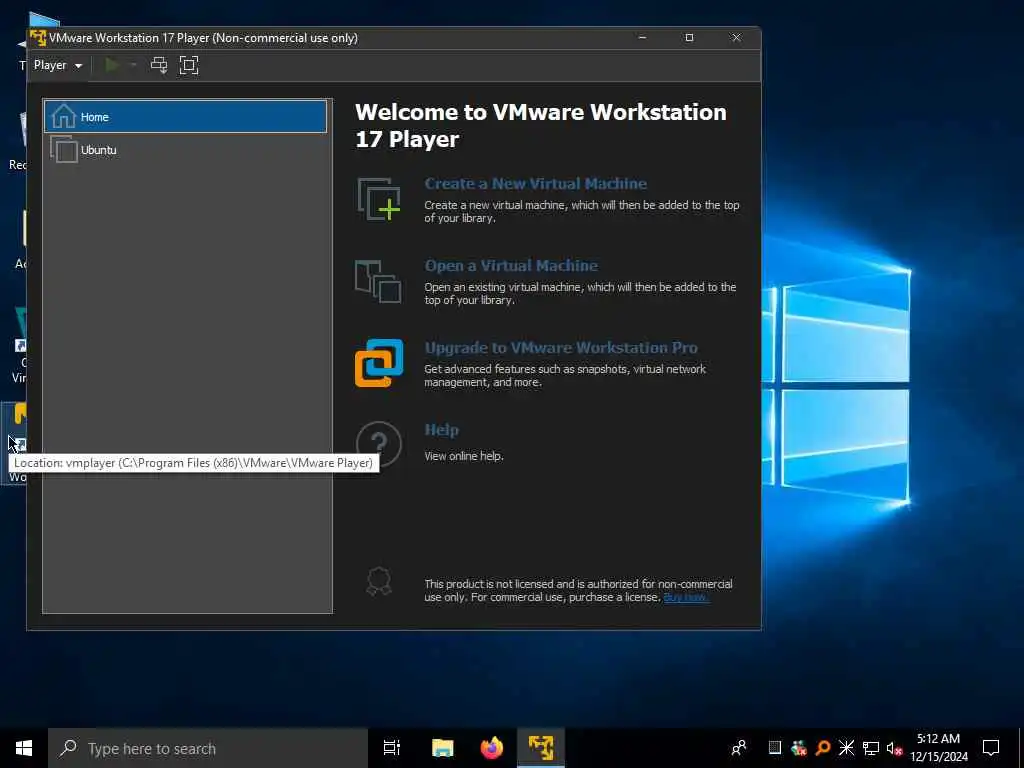Click the white asterisk tray icon
Image resolution: width=1024 pixels, height=768 pixels.
click(846, 747)
